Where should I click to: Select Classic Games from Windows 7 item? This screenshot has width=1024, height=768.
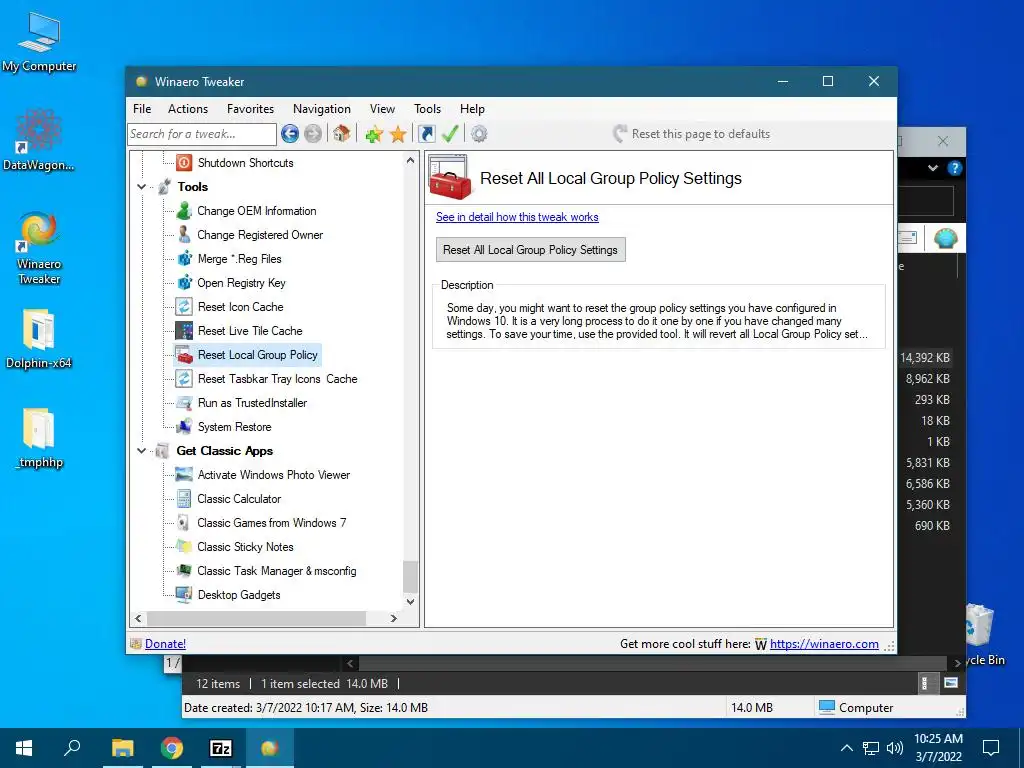[x=272, y=523]
